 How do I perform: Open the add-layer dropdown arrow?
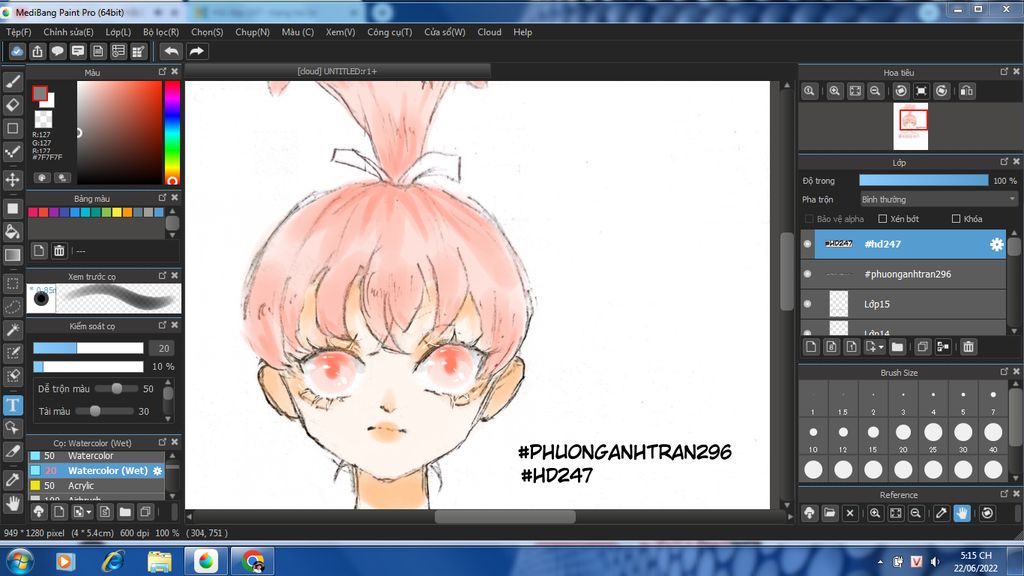tap(881, 347)
